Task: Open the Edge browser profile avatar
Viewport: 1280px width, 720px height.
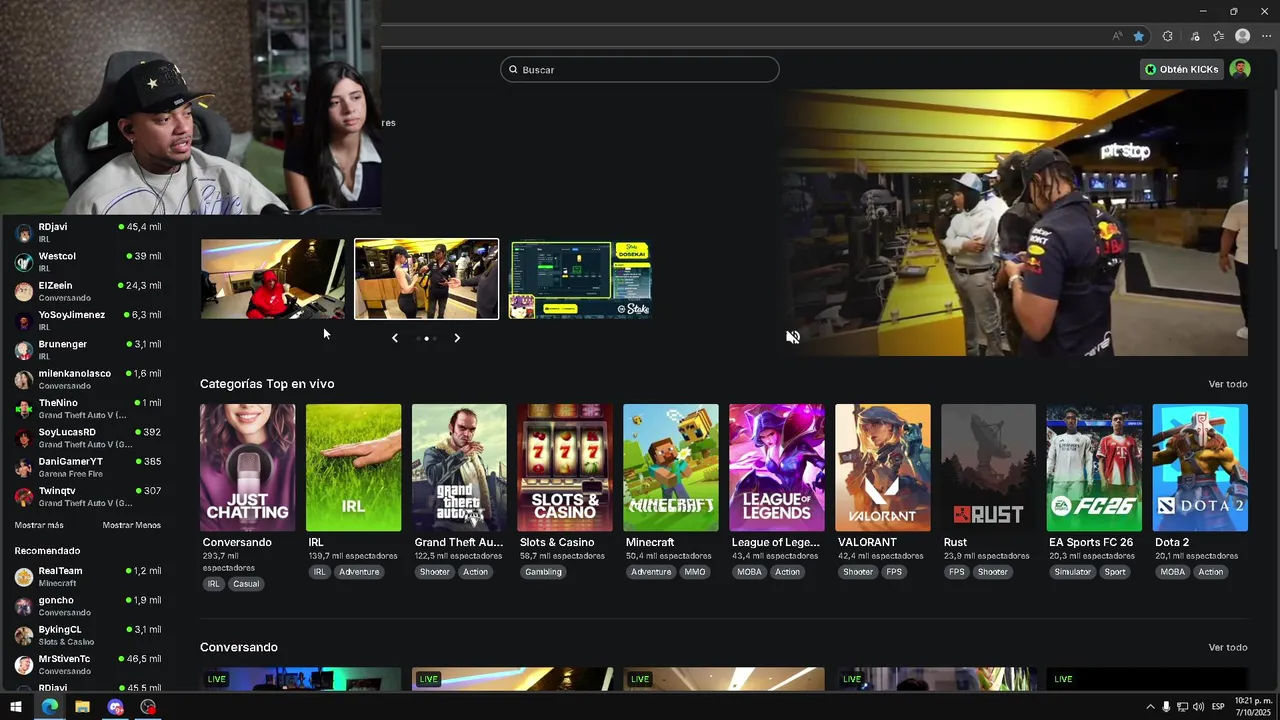Action: click(1242, 36)
